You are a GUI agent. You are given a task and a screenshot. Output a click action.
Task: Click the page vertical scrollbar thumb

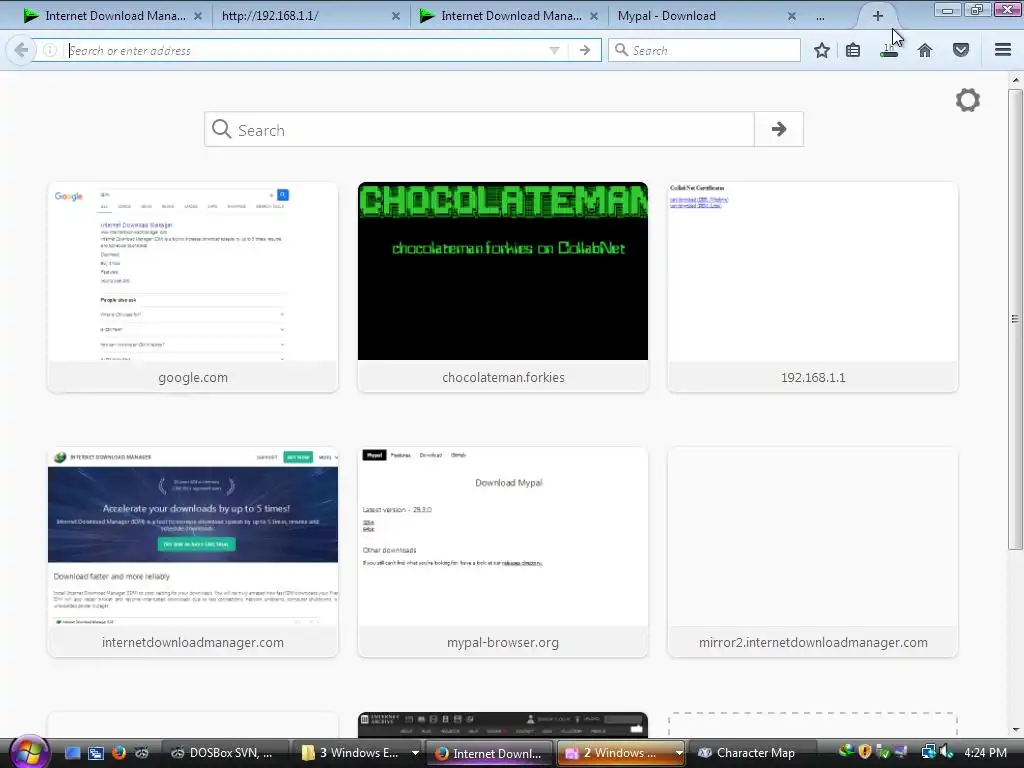pyautogui.click(x=1015, y=319)
